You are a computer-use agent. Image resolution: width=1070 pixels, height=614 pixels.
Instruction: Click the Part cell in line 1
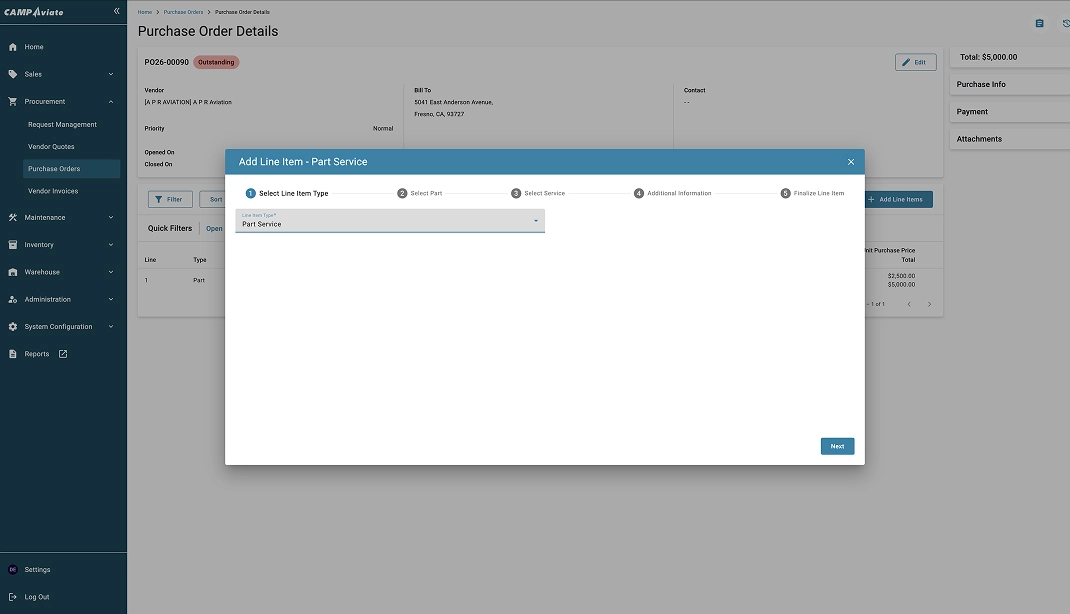tap(199, 280)
